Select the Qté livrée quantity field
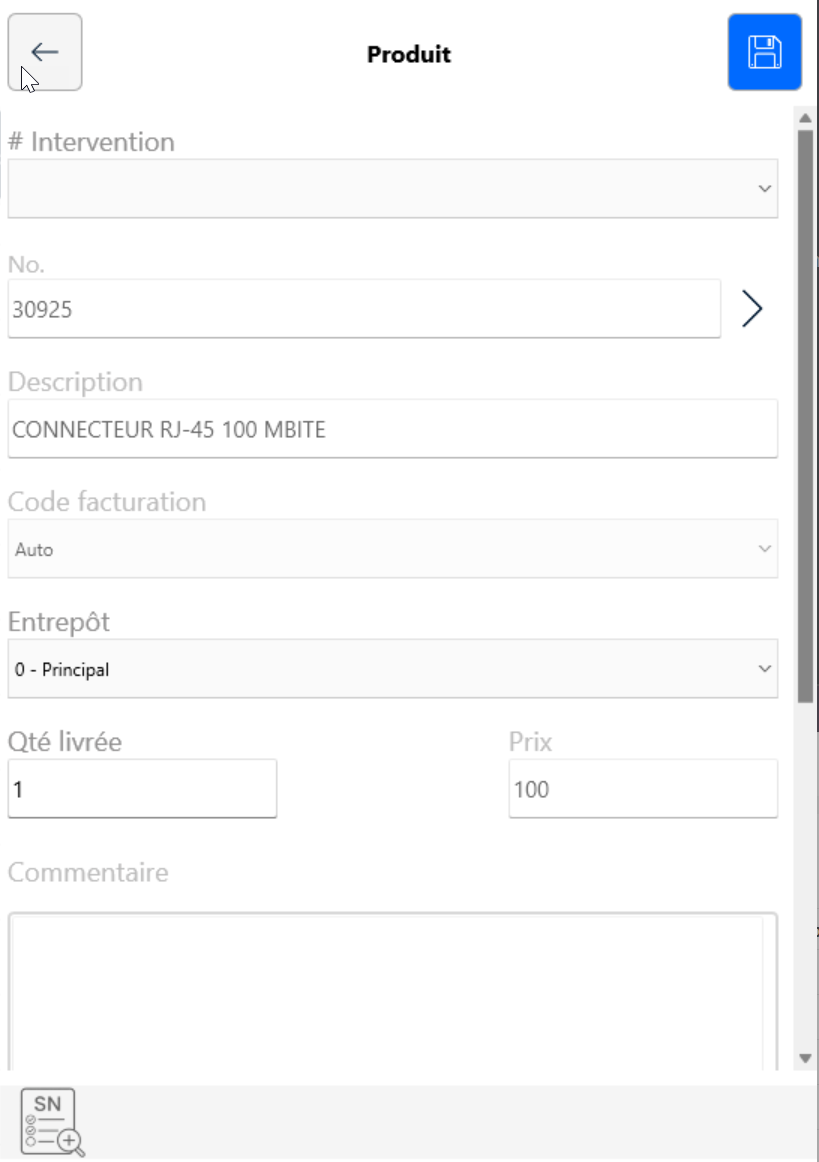Image resolution: width=819 pixels, height=1162 pixels. [x=142, y=789]
